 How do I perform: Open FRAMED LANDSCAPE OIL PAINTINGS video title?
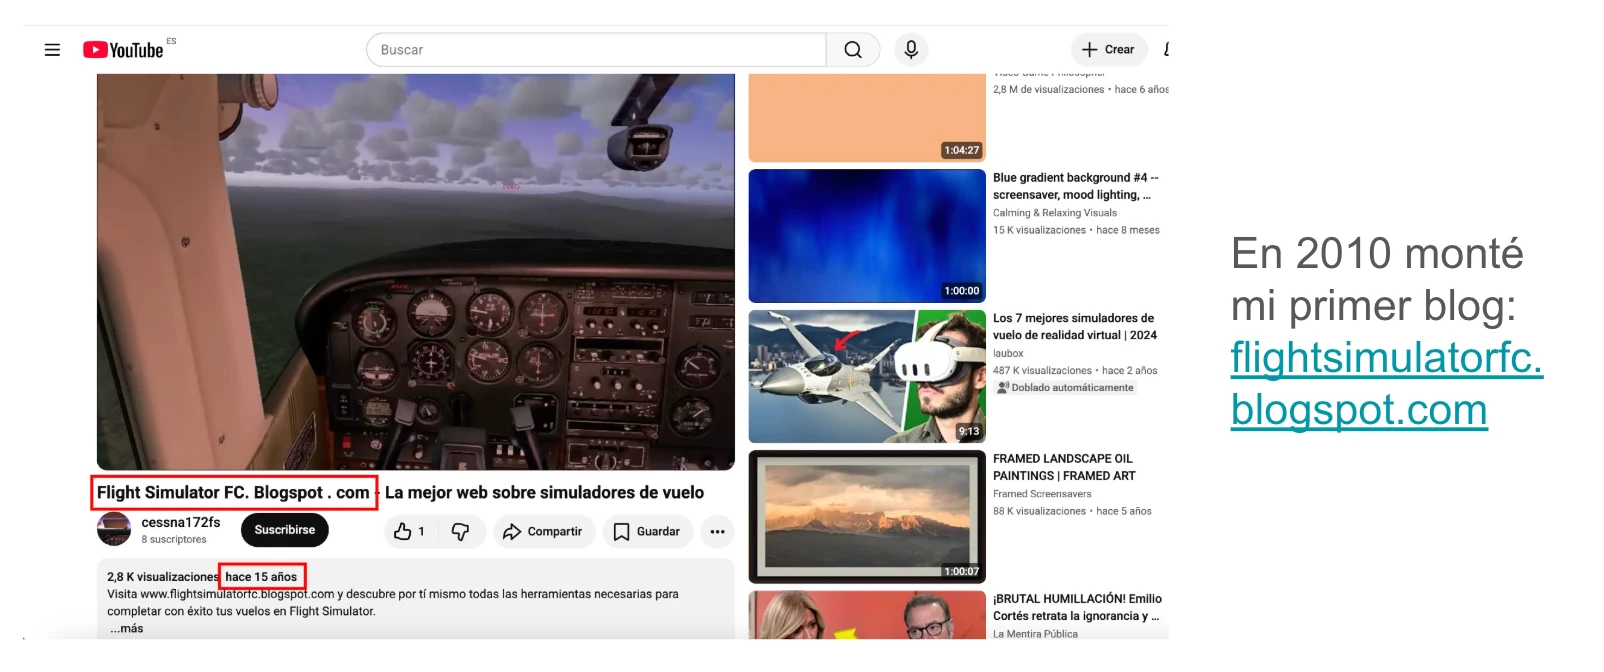(1064, 467)
